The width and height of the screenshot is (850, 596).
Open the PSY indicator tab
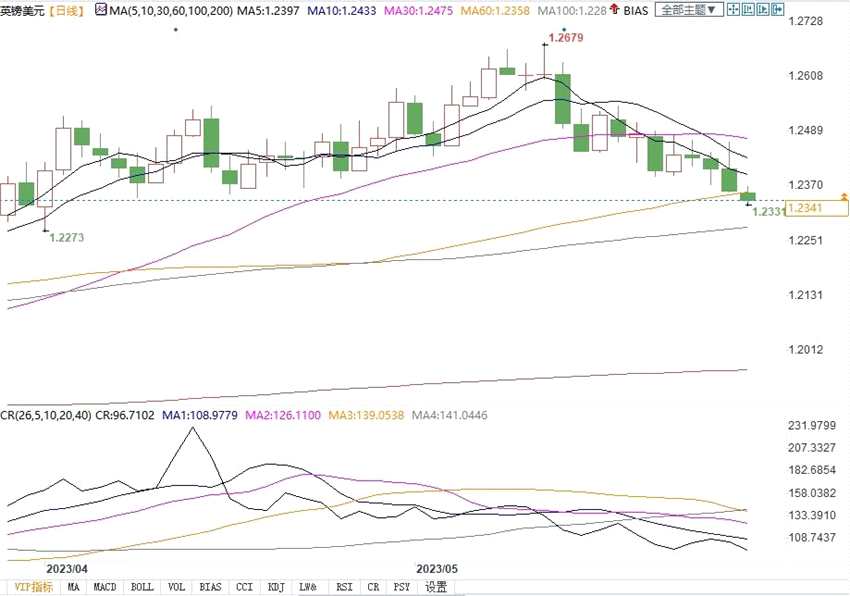(x=402, y=587)
